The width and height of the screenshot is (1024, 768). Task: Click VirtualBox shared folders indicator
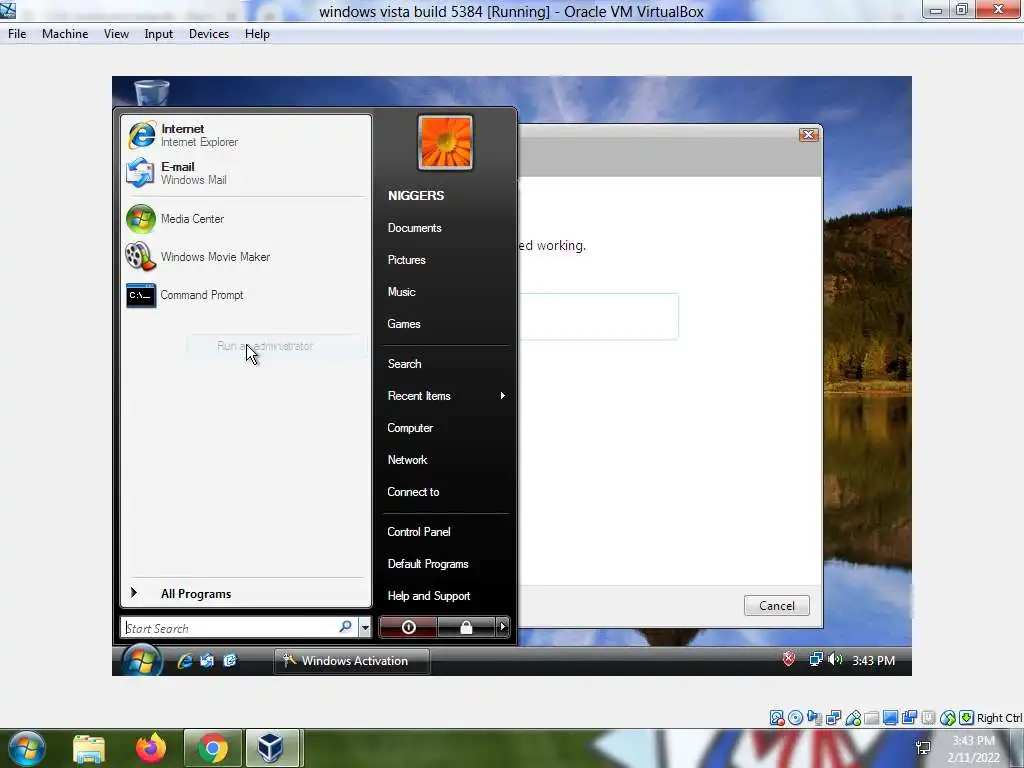point(871,718)
